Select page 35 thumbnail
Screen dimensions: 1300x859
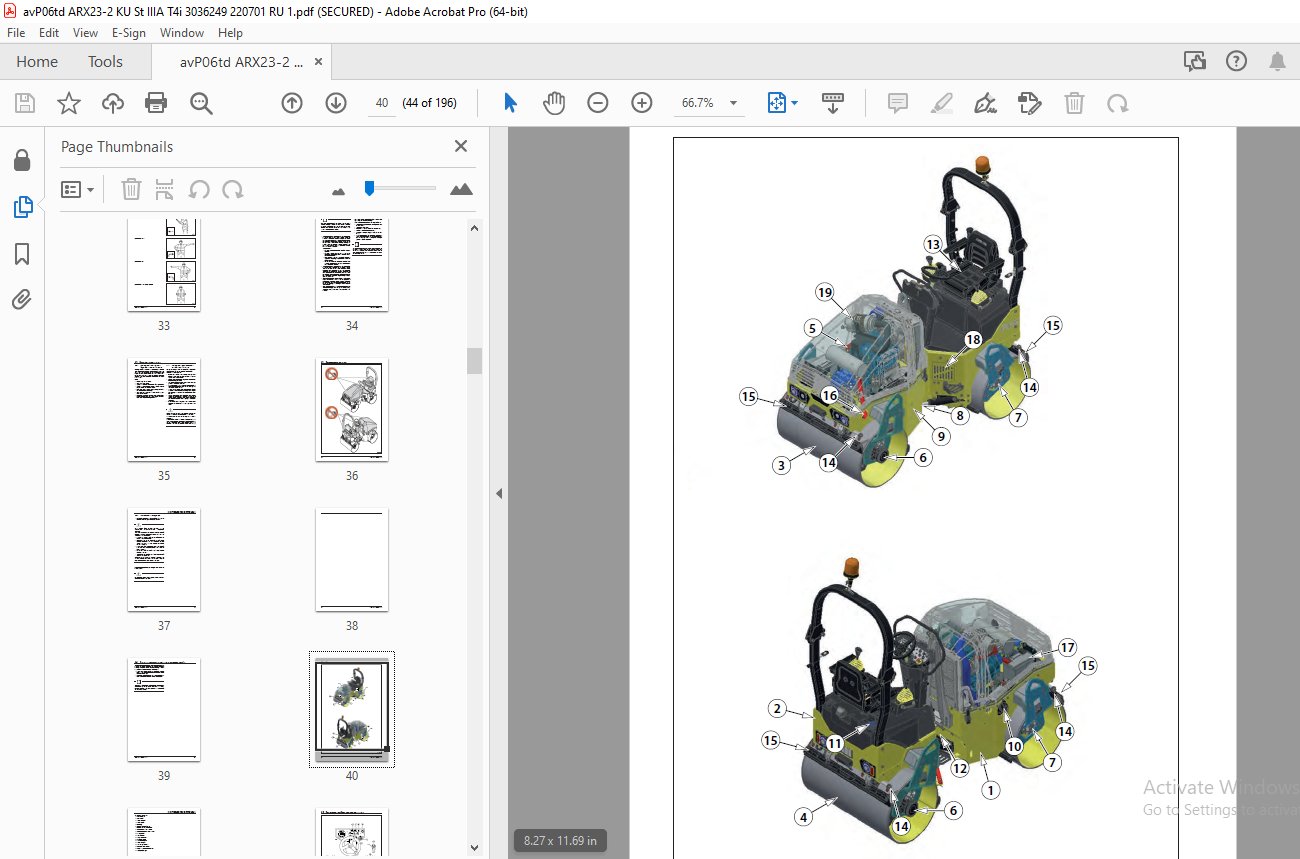[164, 410]
